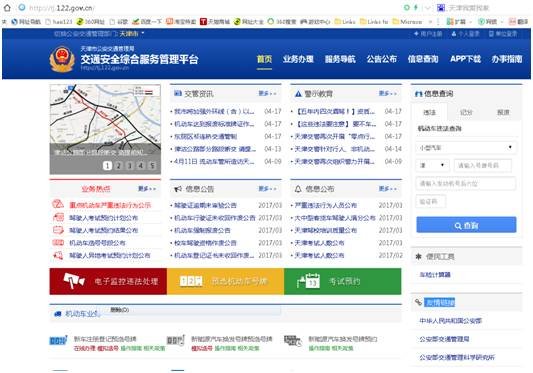Image resolution: width=533 pixels, height=373 pixels.
Task: Switch to the 报废 query tab
Action: pos(503,113)
